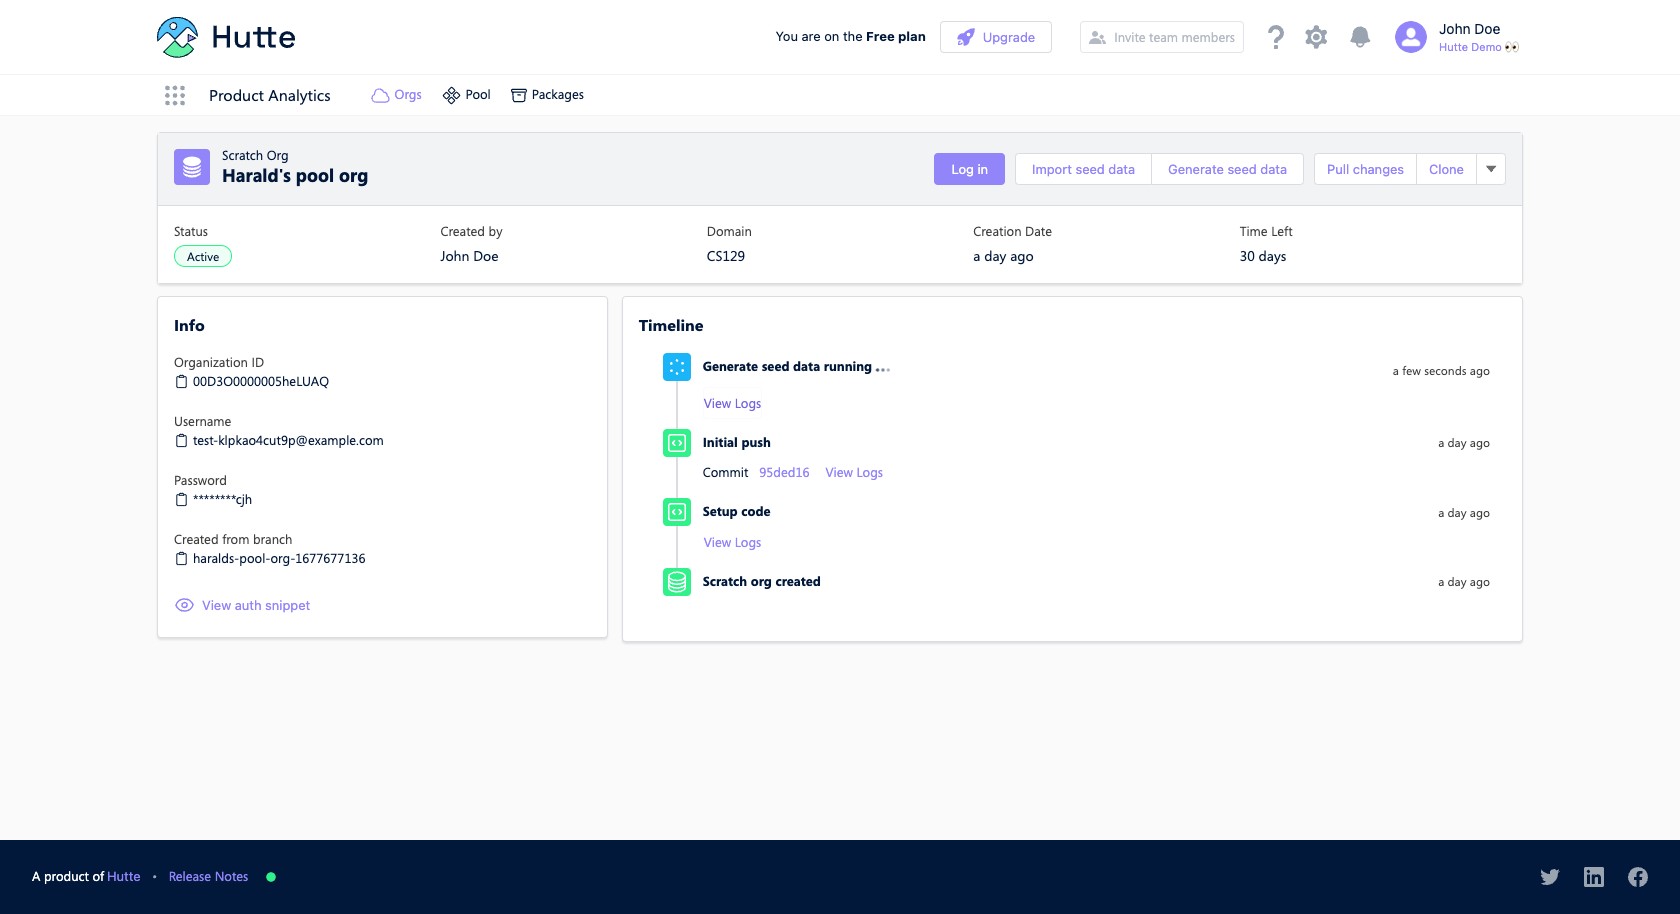Click branch name haralds-pool-org-1677677136
1680x914 pixels.
279,559
